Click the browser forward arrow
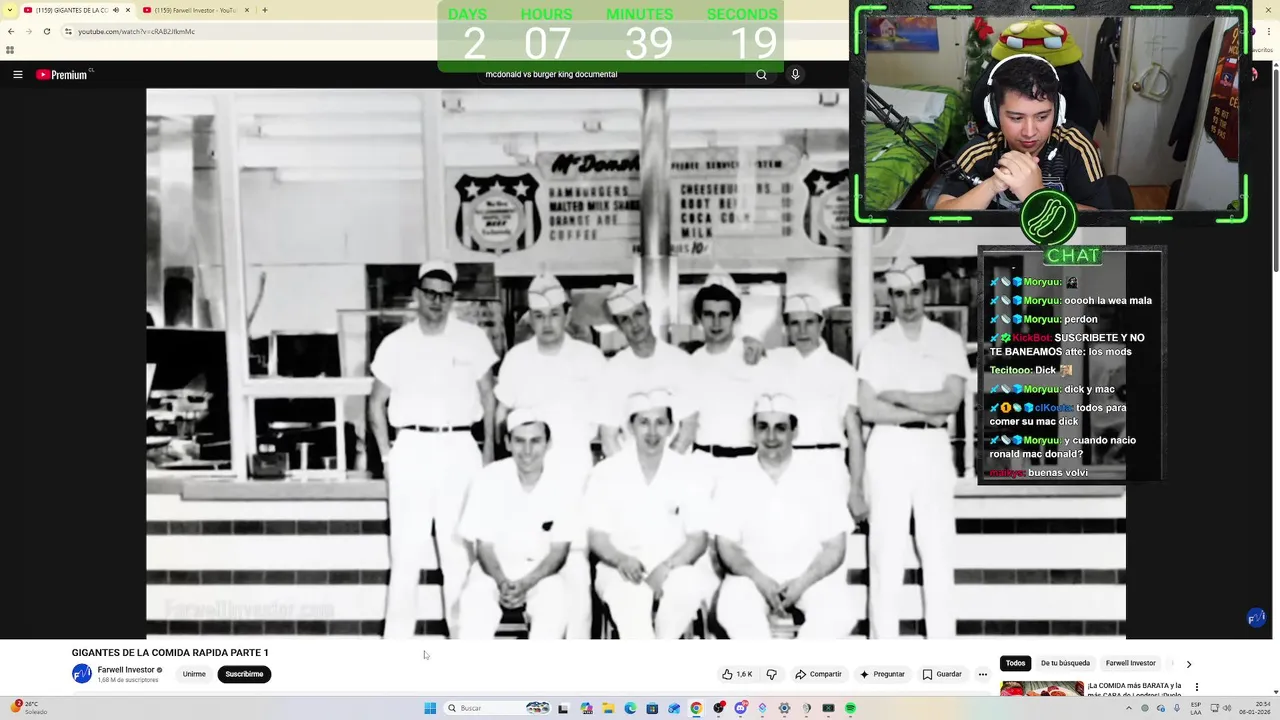Screen dimensions: 1280x720 point(28,31)
